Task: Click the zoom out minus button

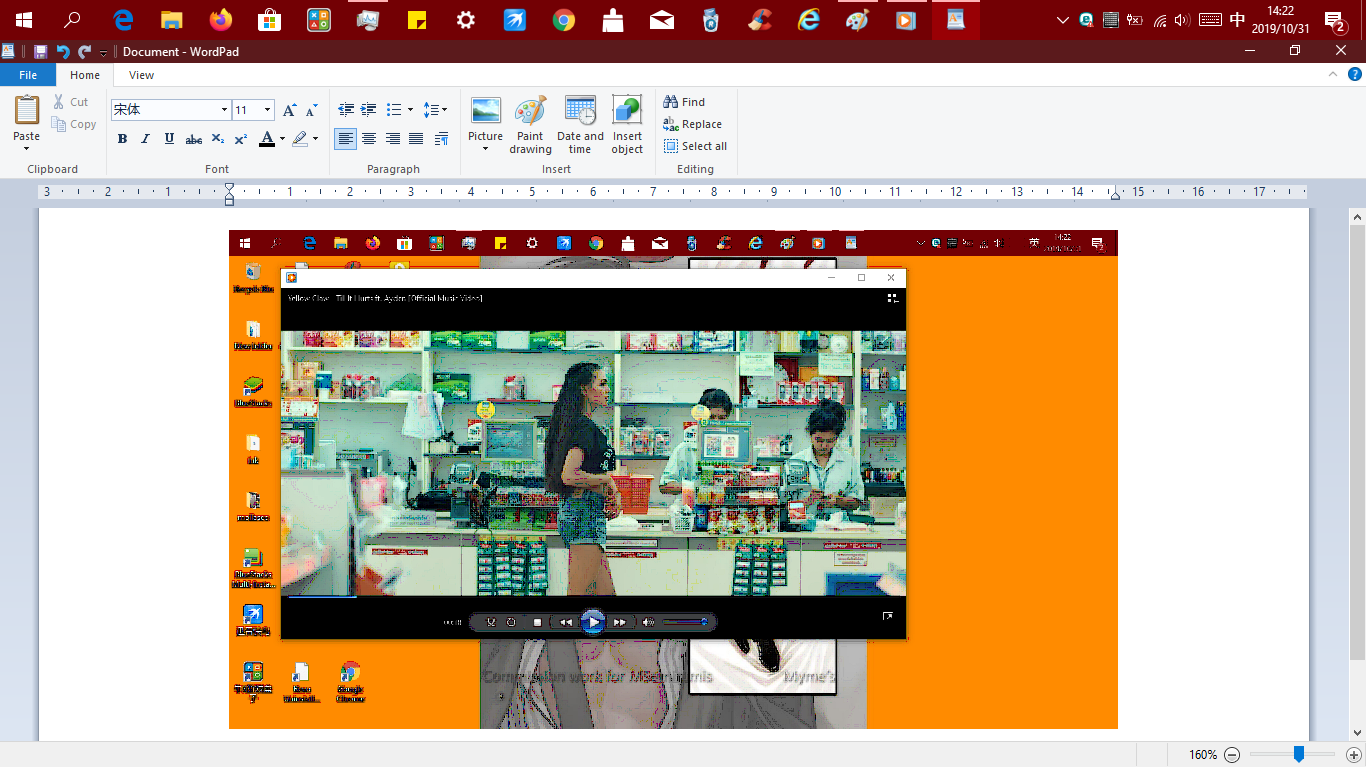Action: [1232, 755]
